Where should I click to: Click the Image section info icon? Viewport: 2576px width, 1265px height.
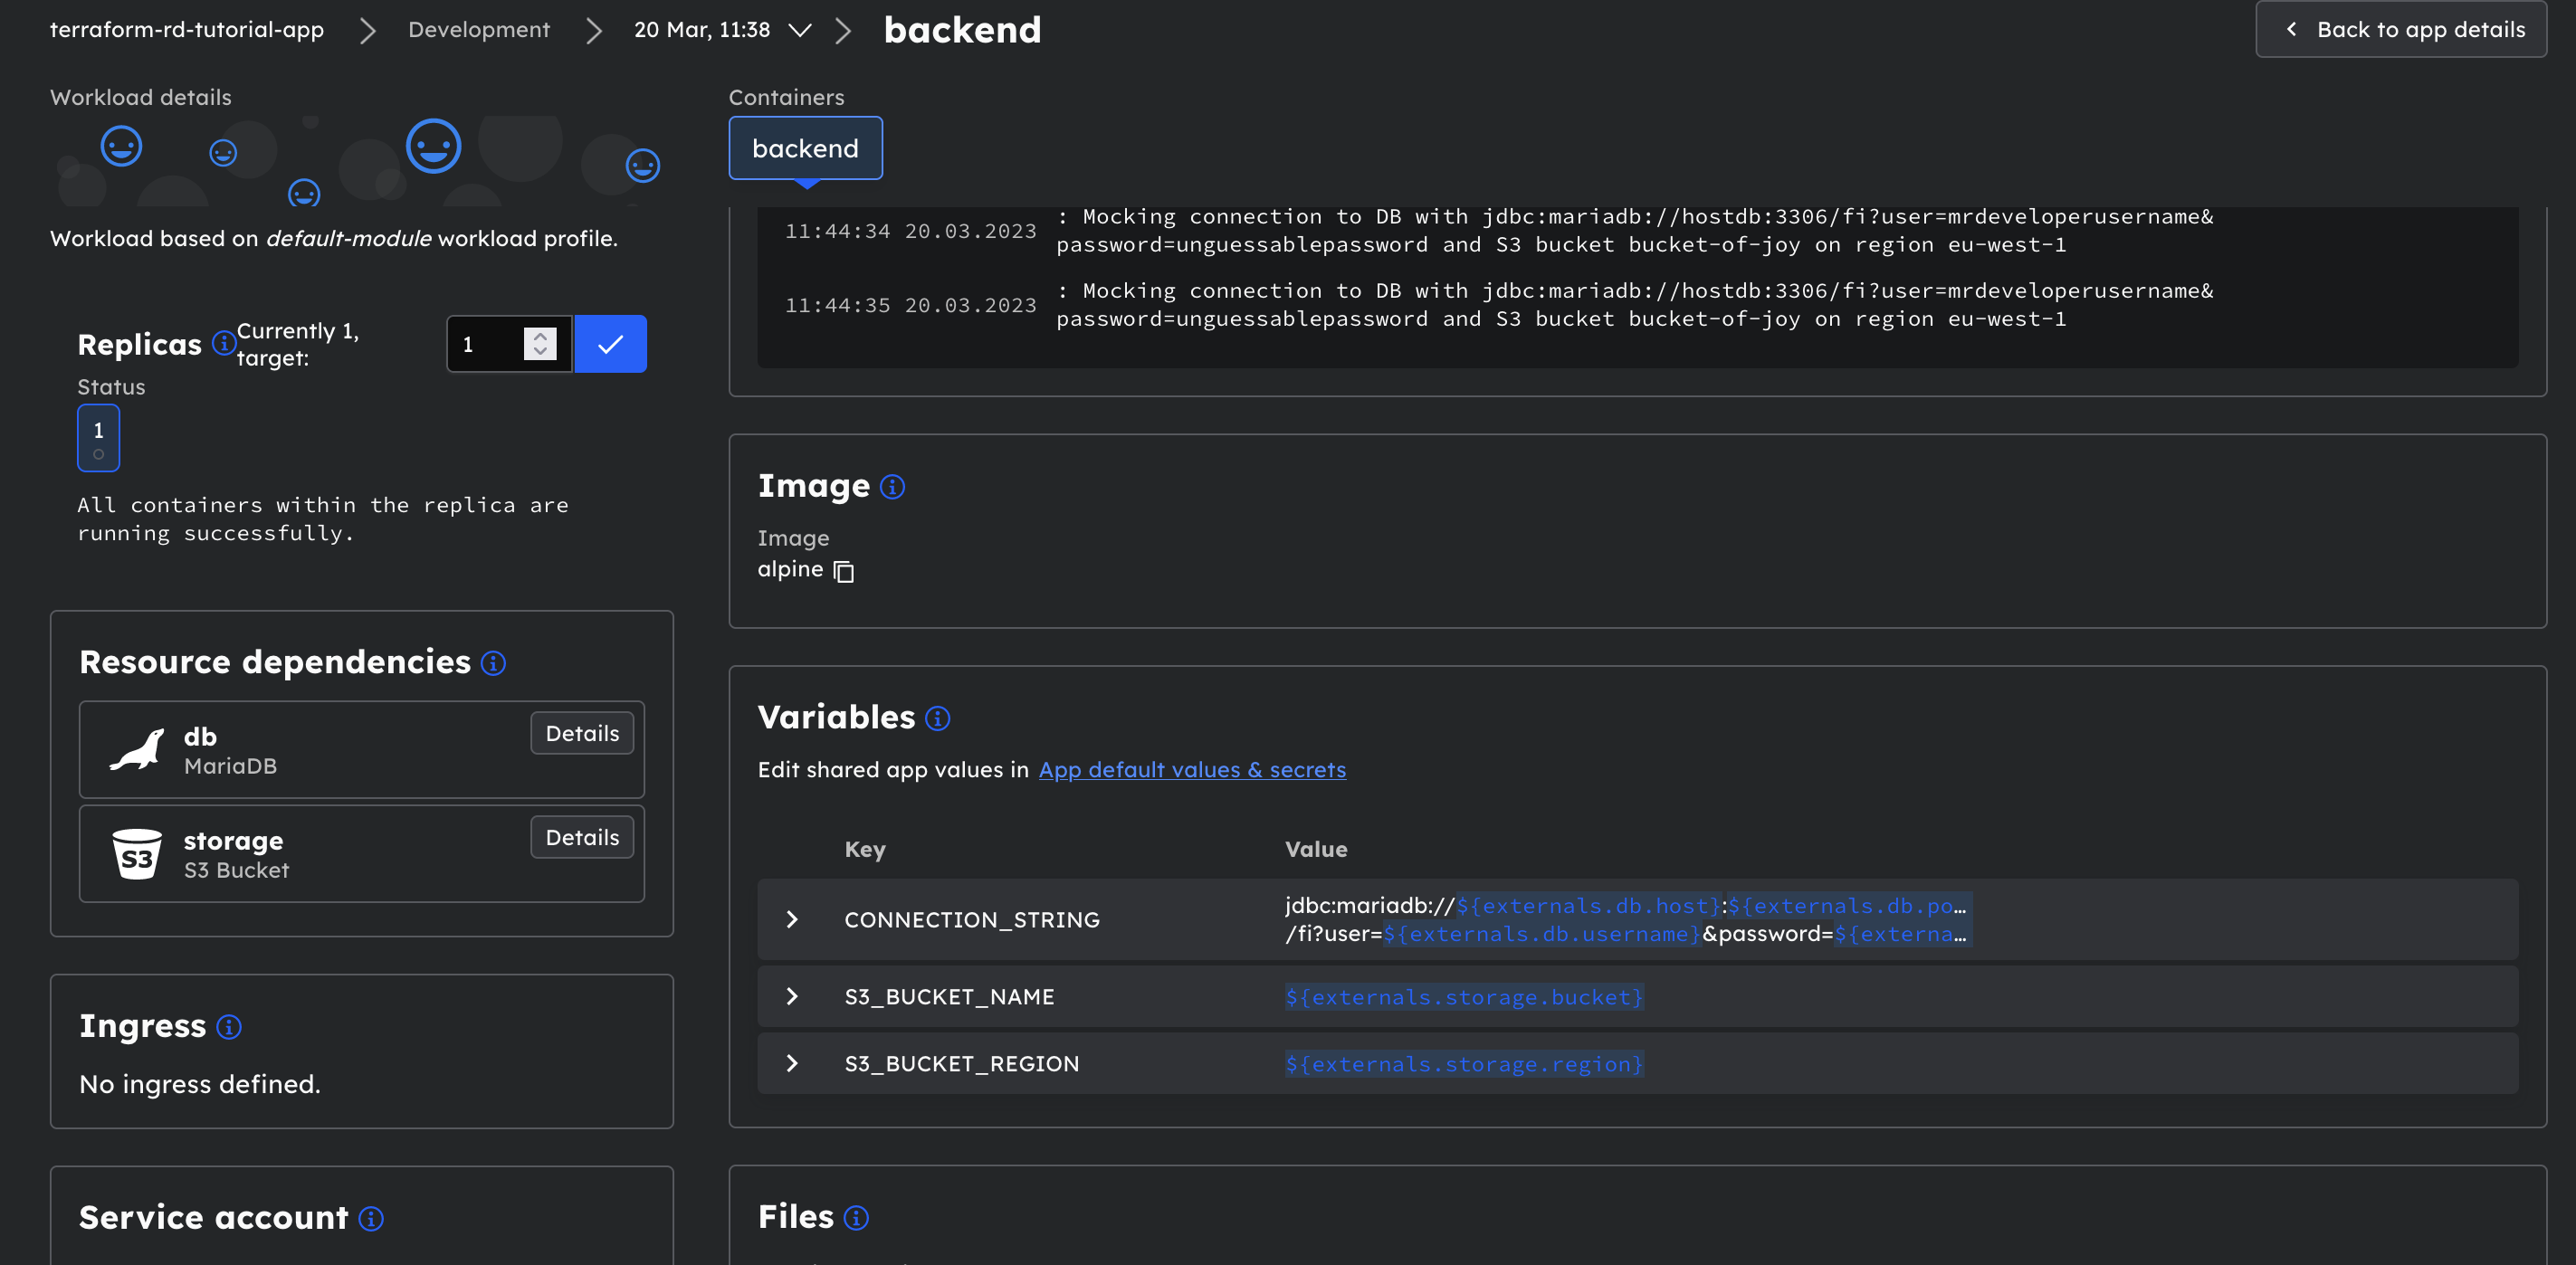pyautogui.click(x=892, y=487)
